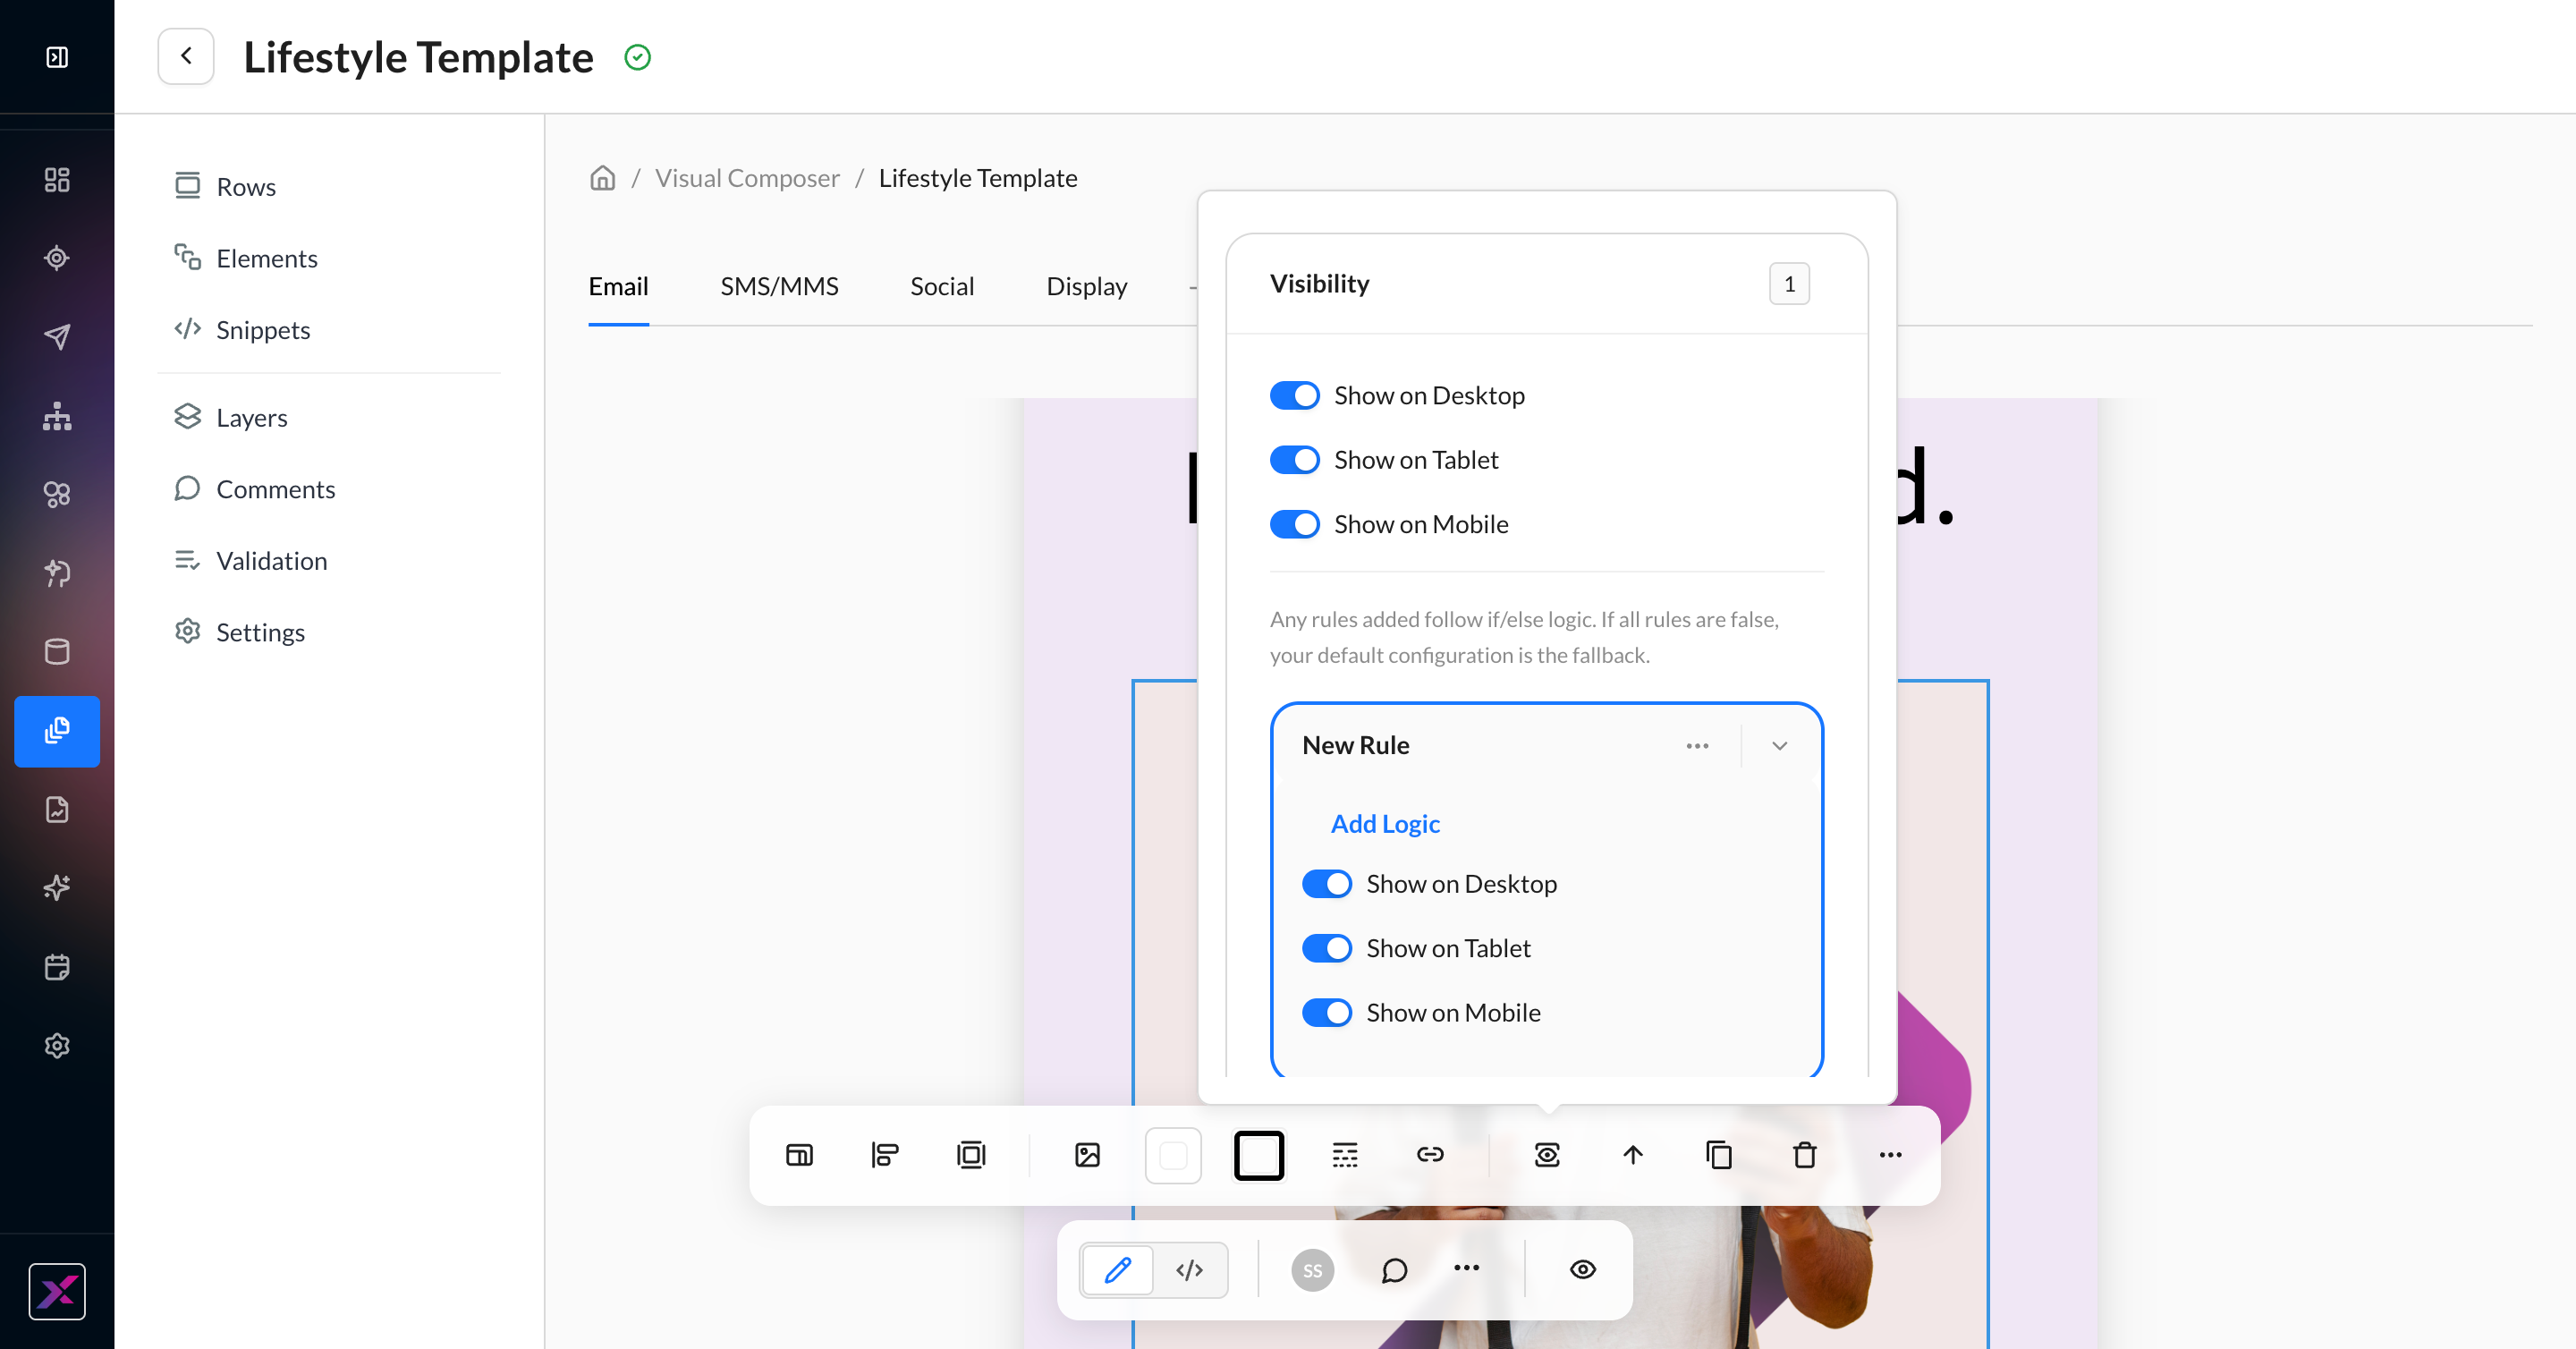The width and height of the screenshot is (2576, 1349).
Task: Switch to the Display tab
Action: tap(1086, 287)
